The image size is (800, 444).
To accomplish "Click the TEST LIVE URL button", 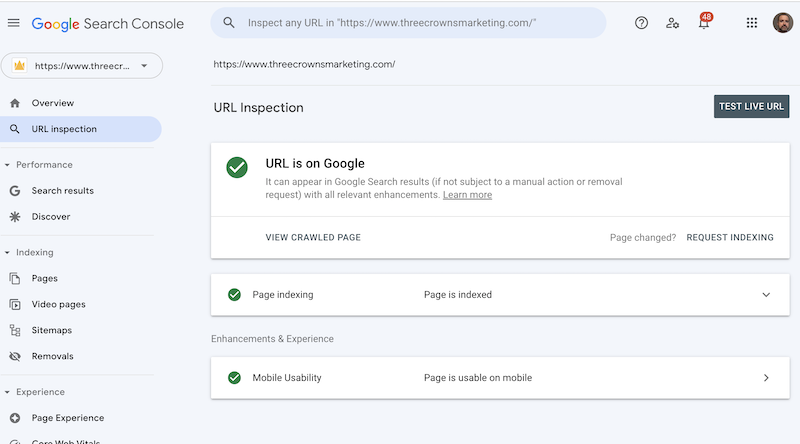I will (751, 106).
